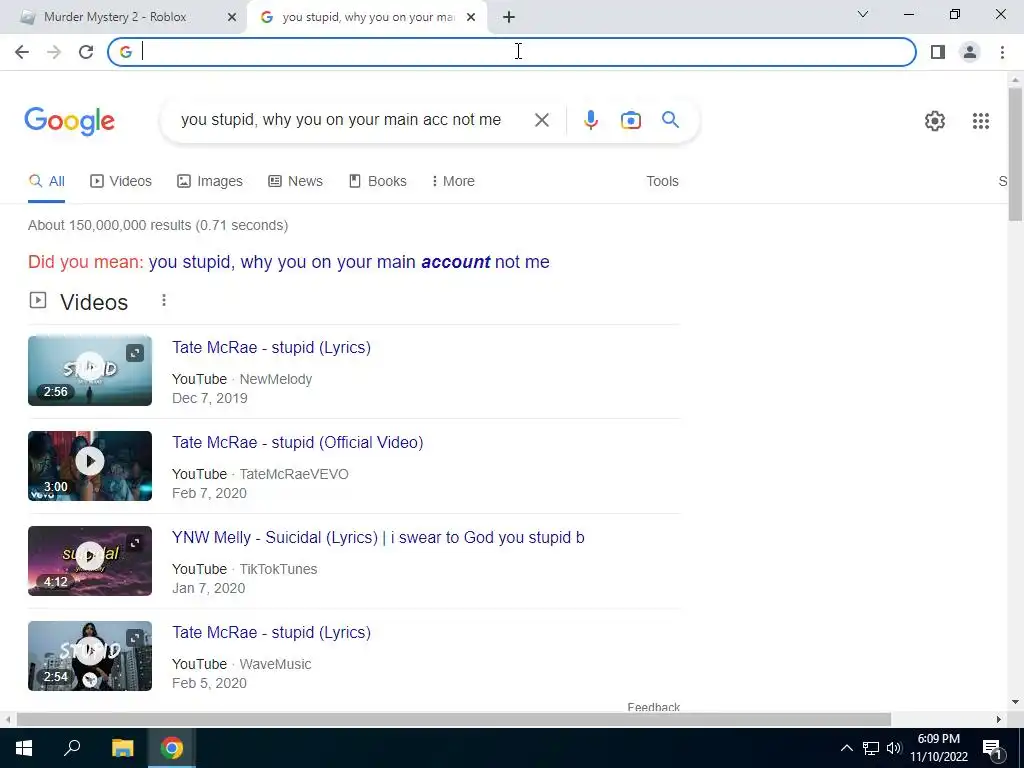
Task: Show hidden system tray icons
Action: point(846,748)
